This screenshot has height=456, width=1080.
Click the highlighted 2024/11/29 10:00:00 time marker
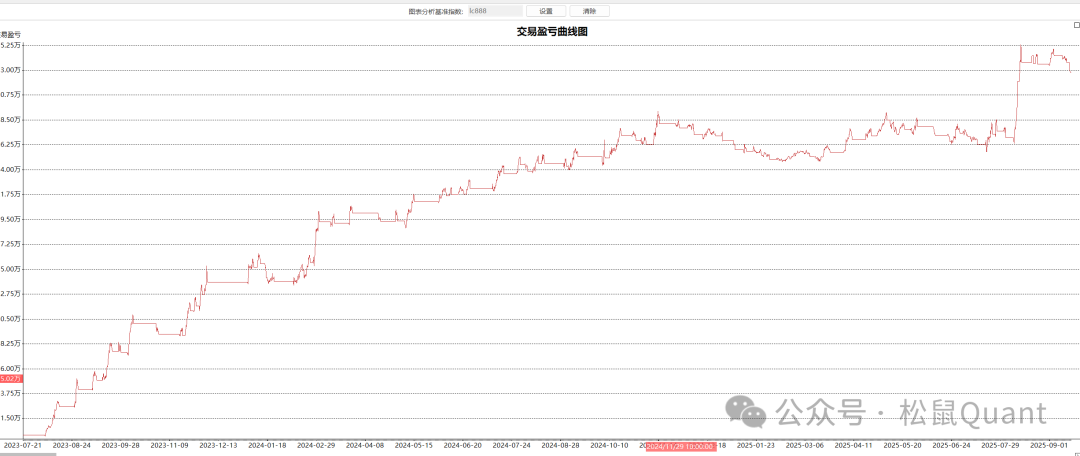tap(679, 446)
